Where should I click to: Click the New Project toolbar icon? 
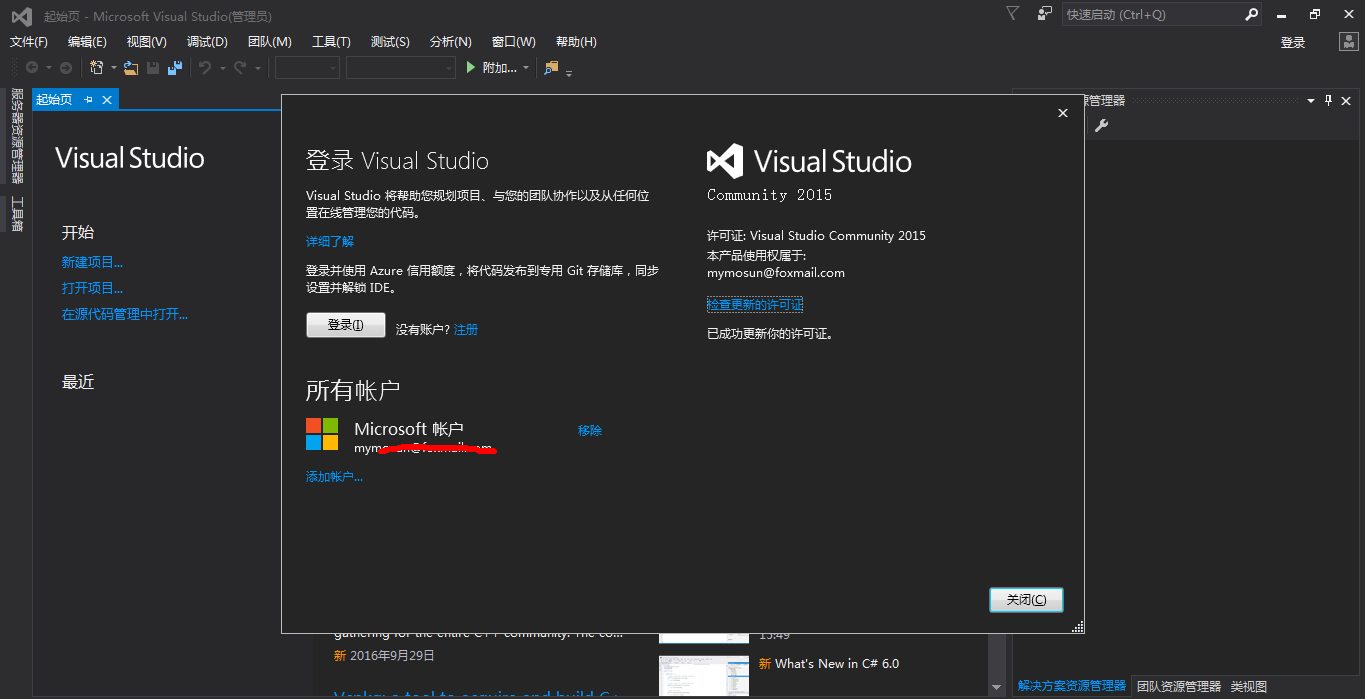coord(97,68)
